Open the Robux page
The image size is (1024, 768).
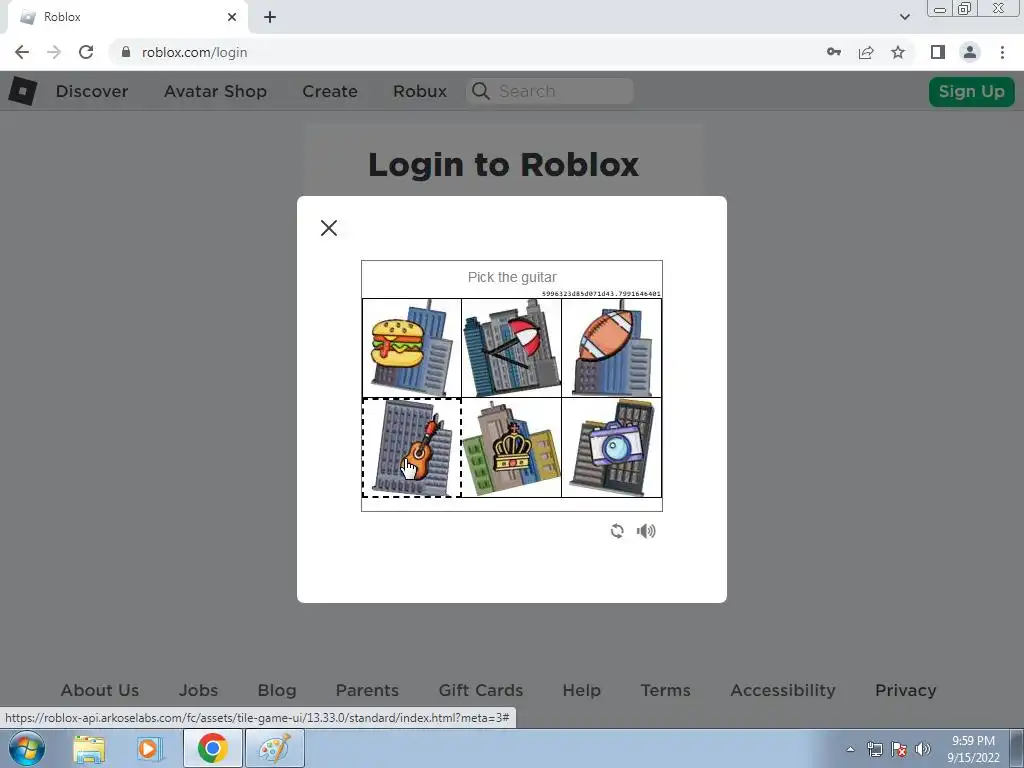[420, 91]
